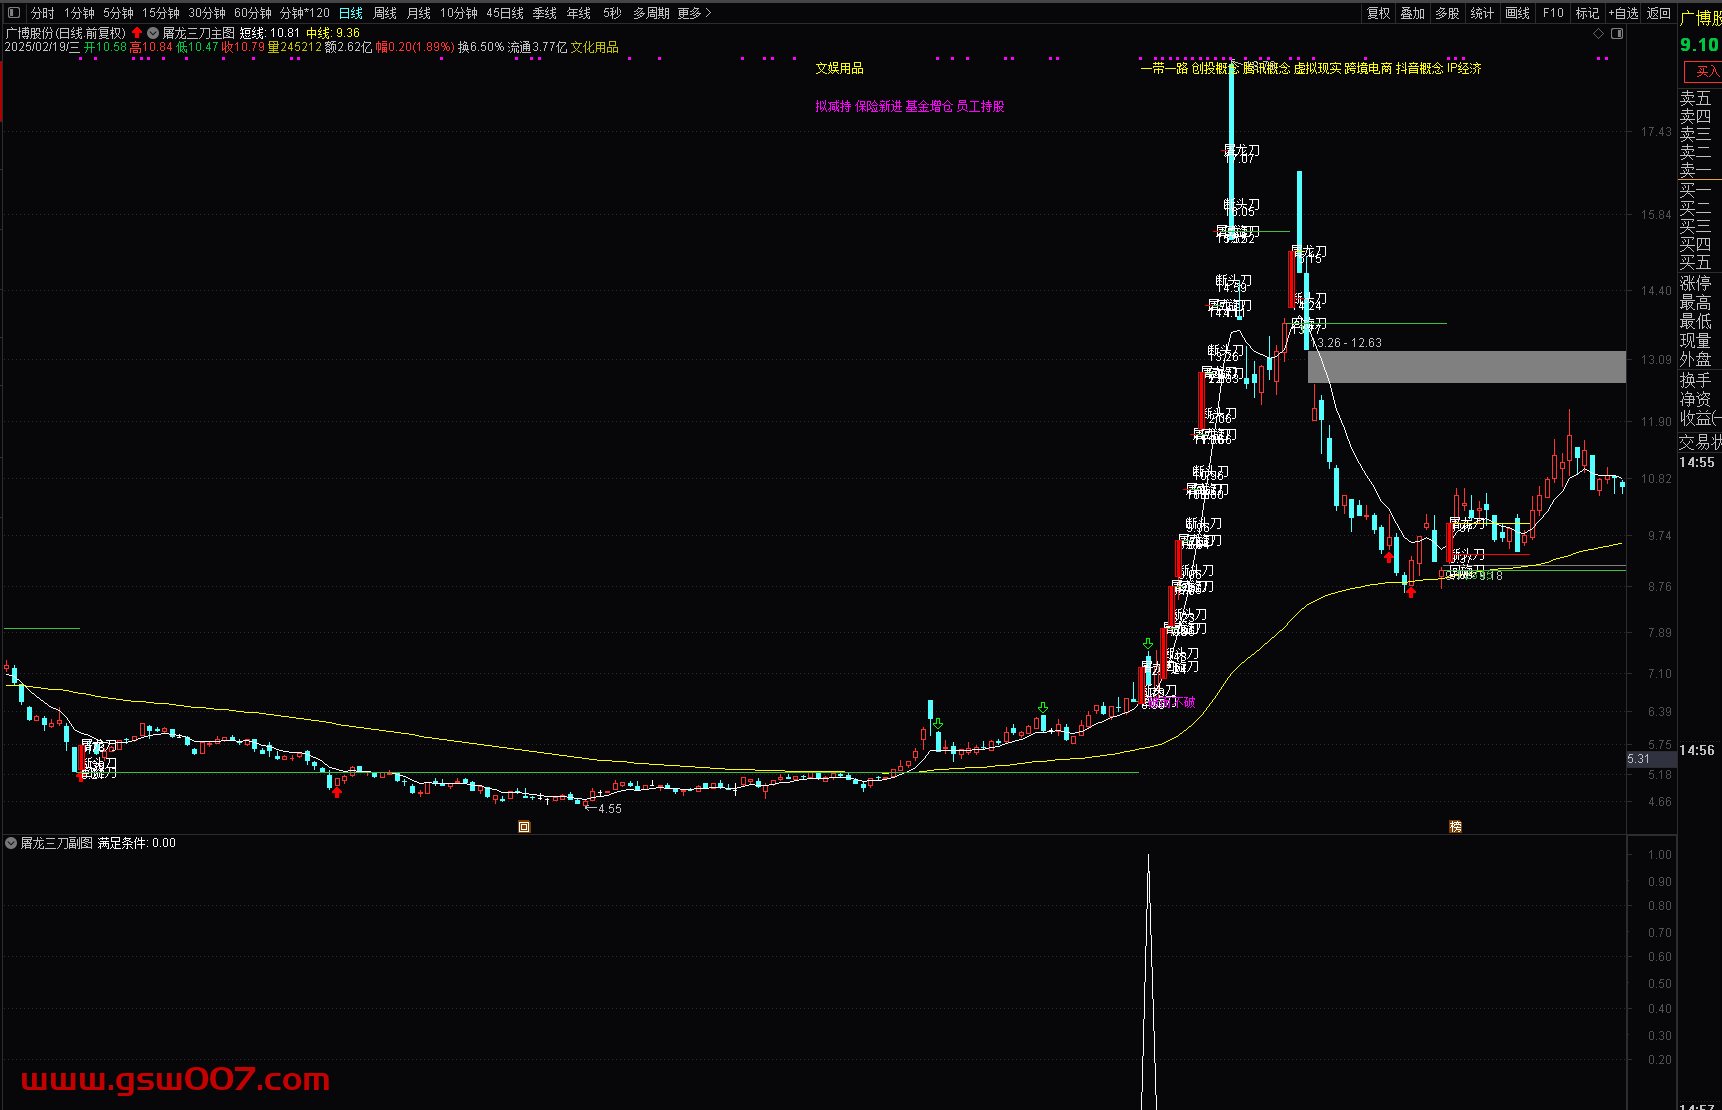The height and width of the screenshot is (1110, 1722).
Task: Toggle the right sidebar panel icon
Action: click(x=1617, y=33)
